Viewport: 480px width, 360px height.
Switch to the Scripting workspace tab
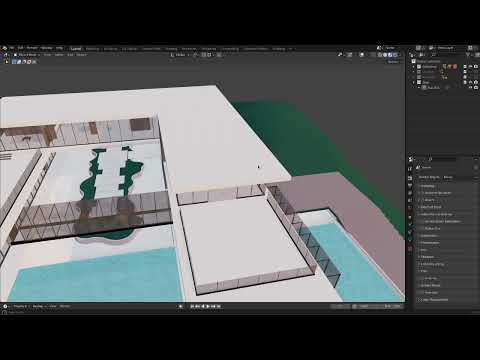279,49
